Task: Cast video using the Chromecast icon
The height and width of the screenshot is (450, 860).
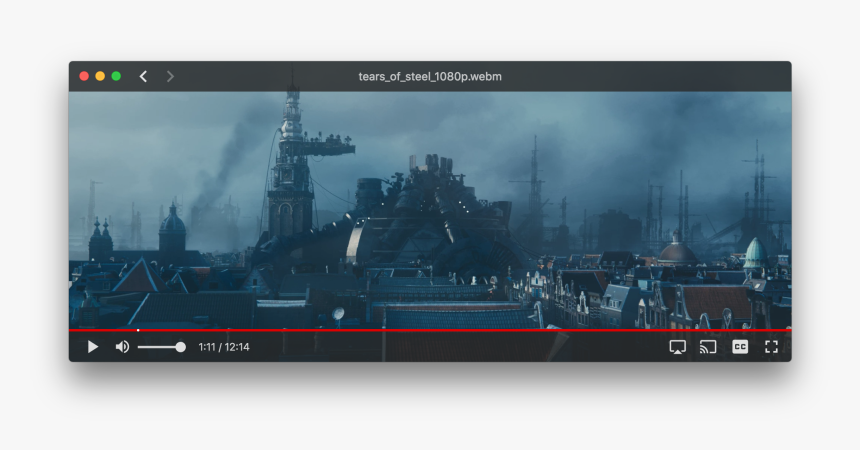Action: (x=708, y=347)
